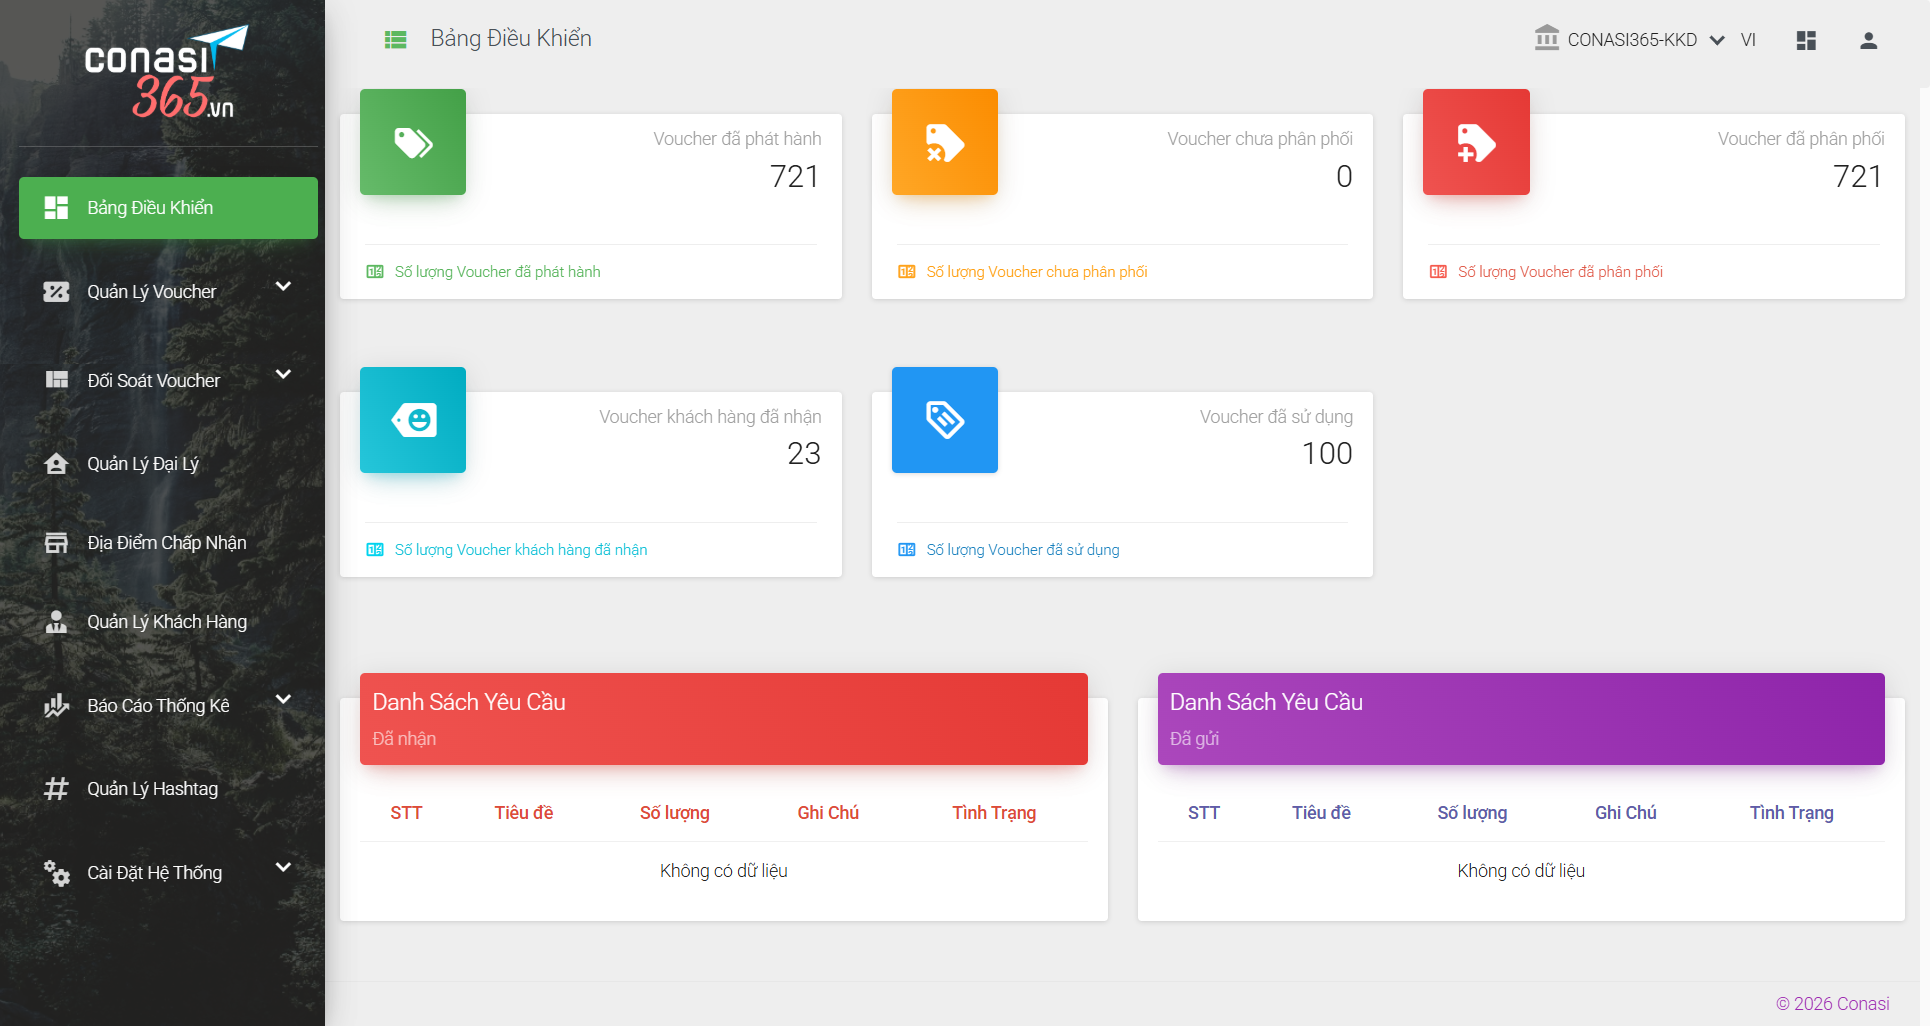This screenshot has width=1930, height=1026.
Task: Click the green issued vouchers tag icon
Action: (x=412, y=142)
